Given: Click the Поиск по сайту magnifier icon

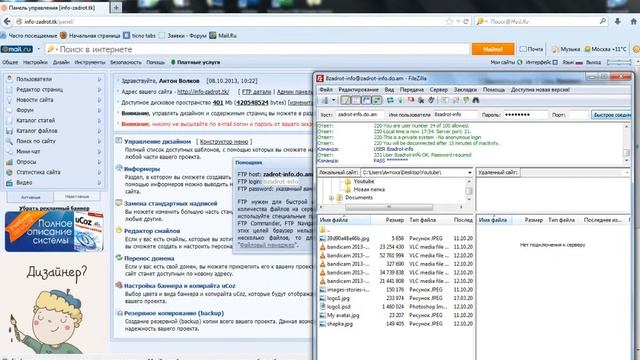Looking at the screenshot, I should point(9,141).
